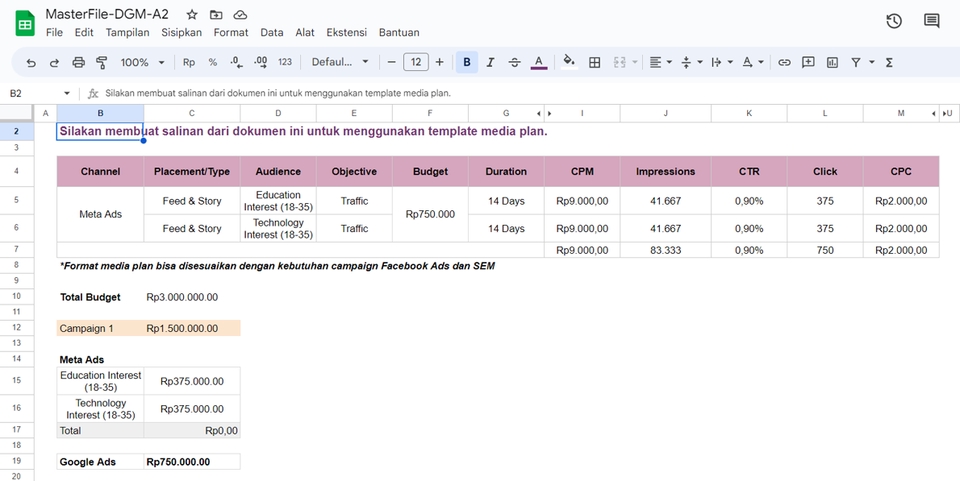Image resolution: width=960 pixels, height=481 pixels.
Task: Select row 4 header
Action: point(17,171)
